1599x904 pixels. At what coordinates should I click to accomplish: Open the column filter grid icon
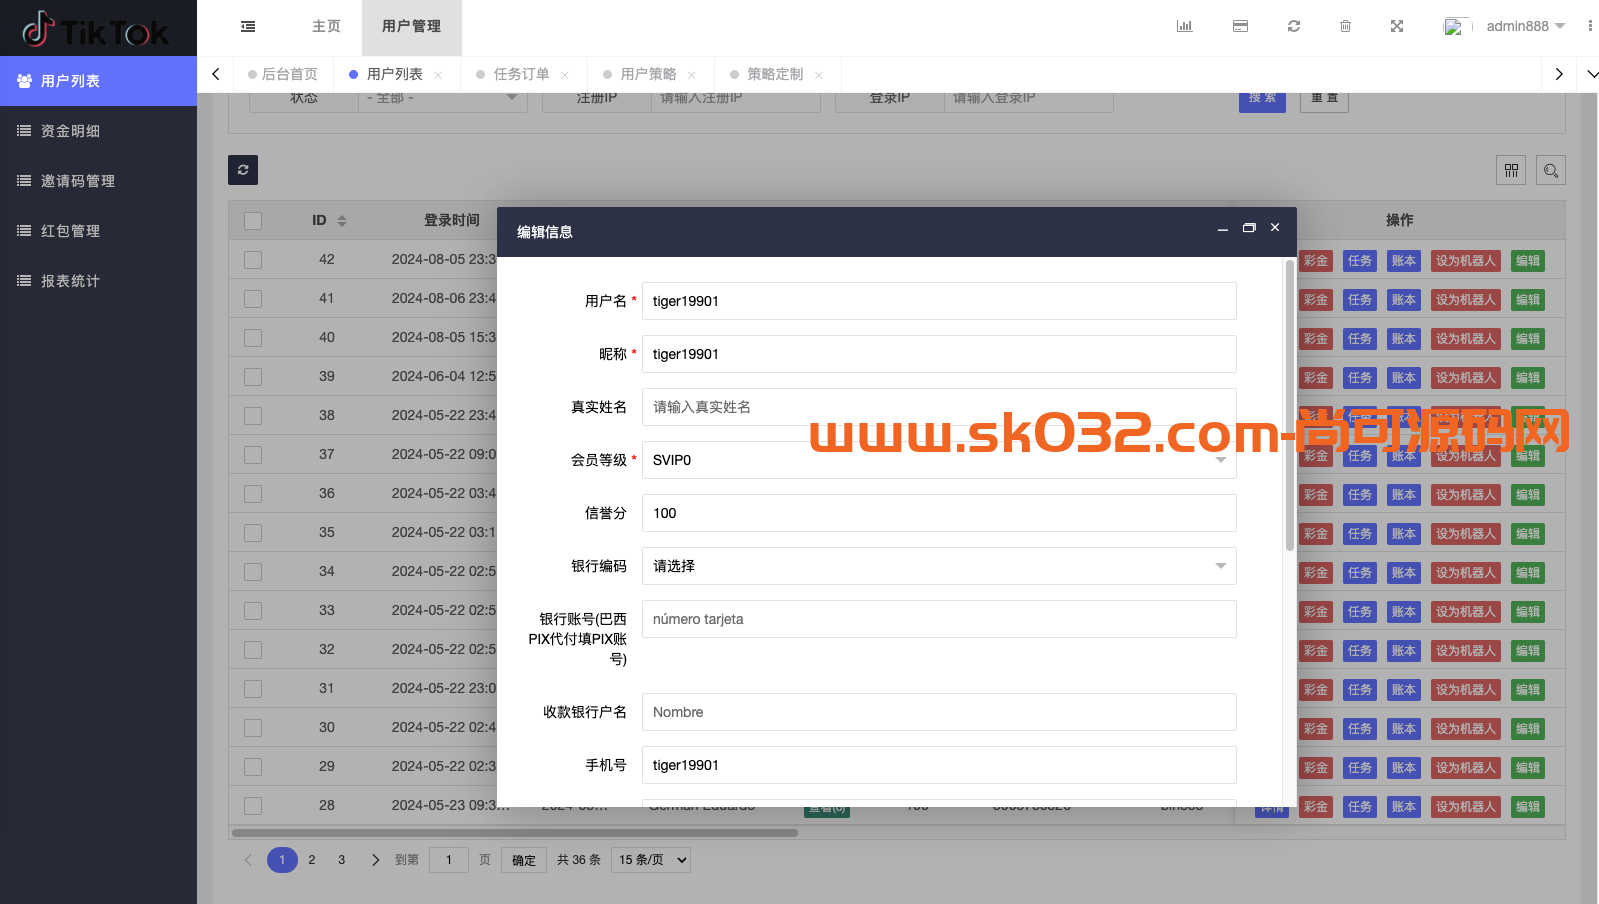coord(1511,170)
